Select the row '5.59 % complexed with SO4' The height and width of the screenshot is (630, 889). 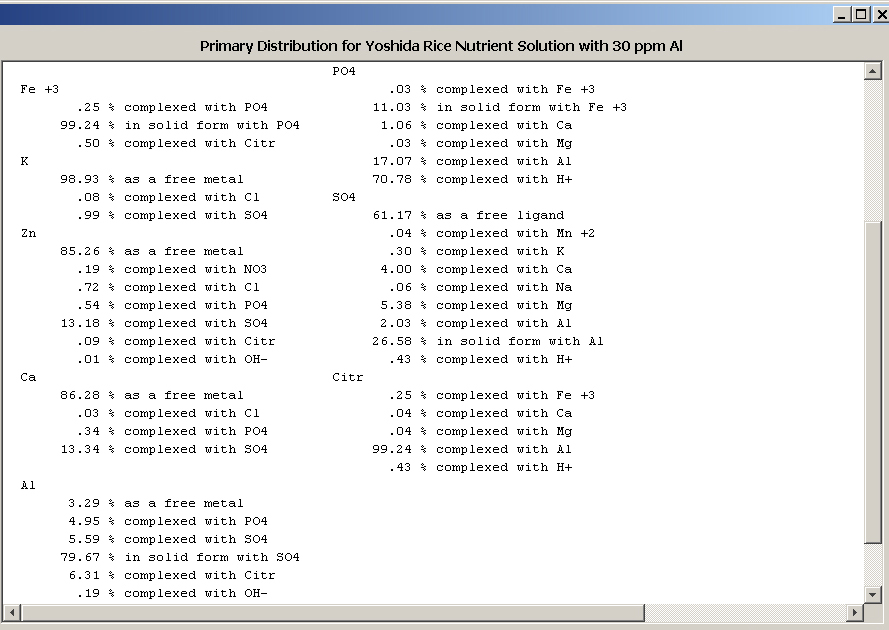click(x=168, y=539)
